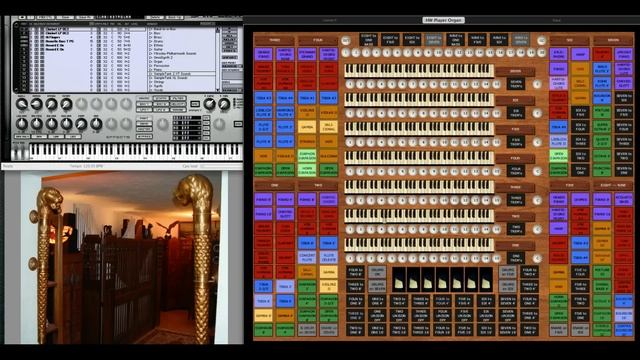Select the HW Player Organ tab
The image size is (640, 360).
coord(444,20)
